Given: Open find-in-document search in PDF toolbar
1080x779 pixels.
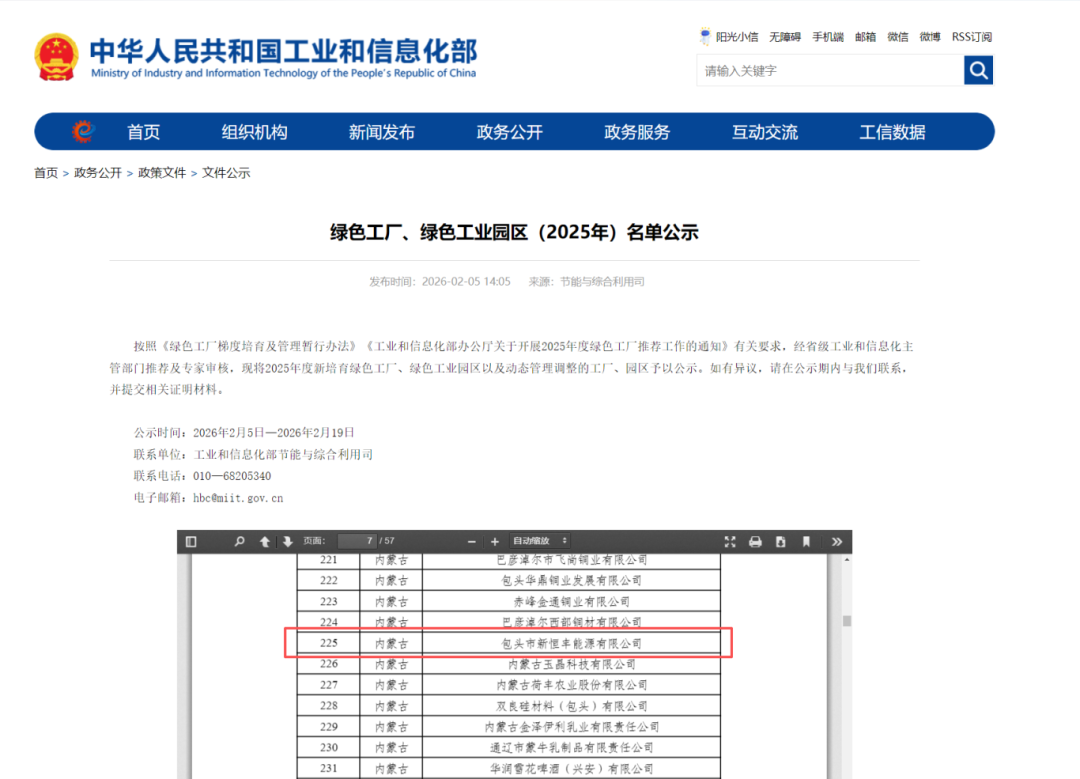Looking at the screenshot, I should [x=239, y=542].
